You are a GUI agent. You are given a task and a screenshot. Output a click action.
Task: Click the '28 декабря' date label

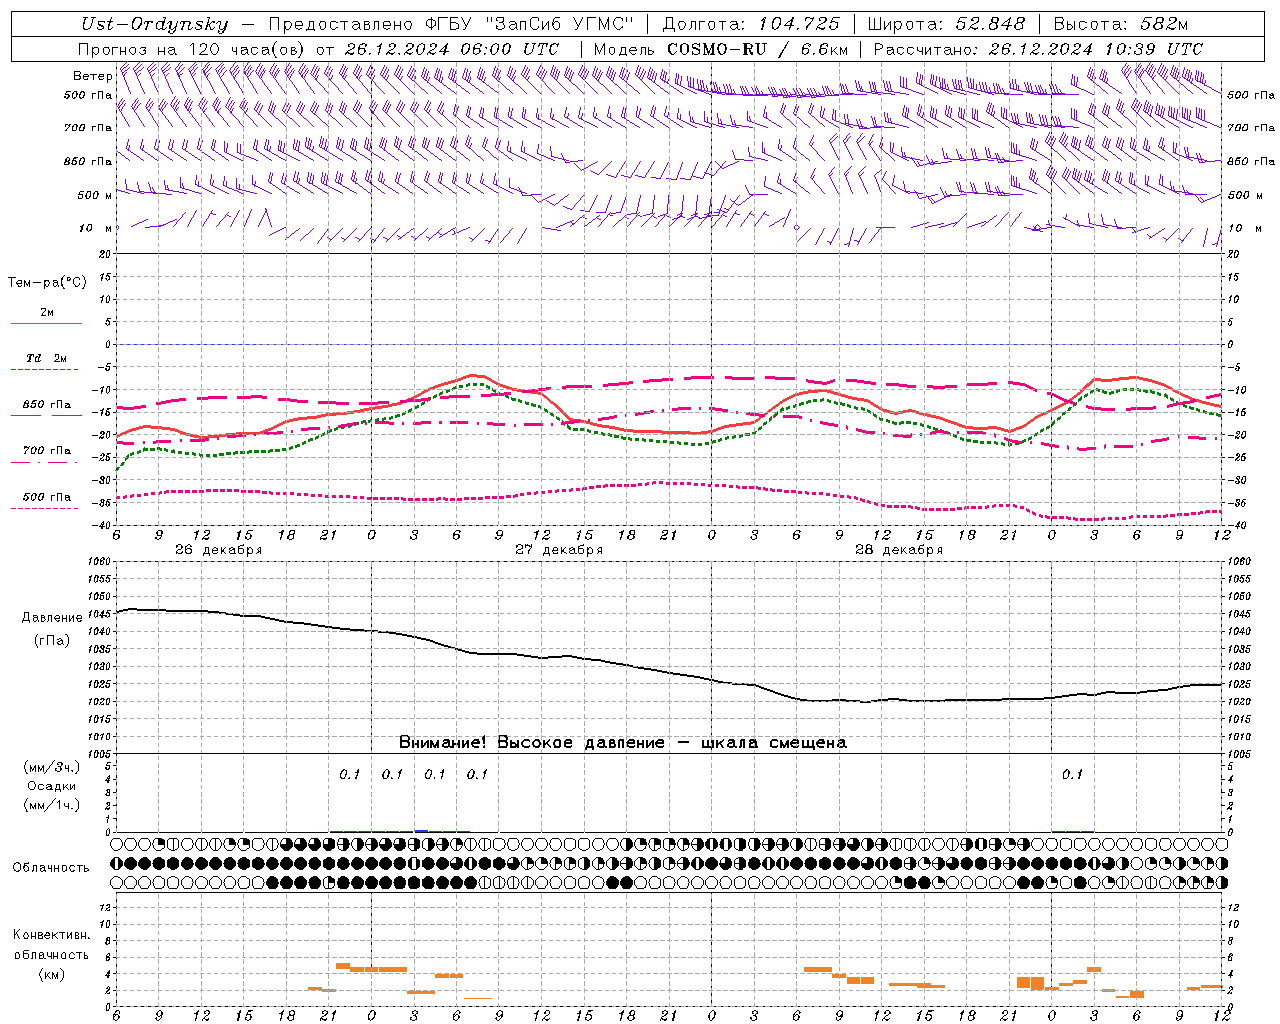(899, 550)
